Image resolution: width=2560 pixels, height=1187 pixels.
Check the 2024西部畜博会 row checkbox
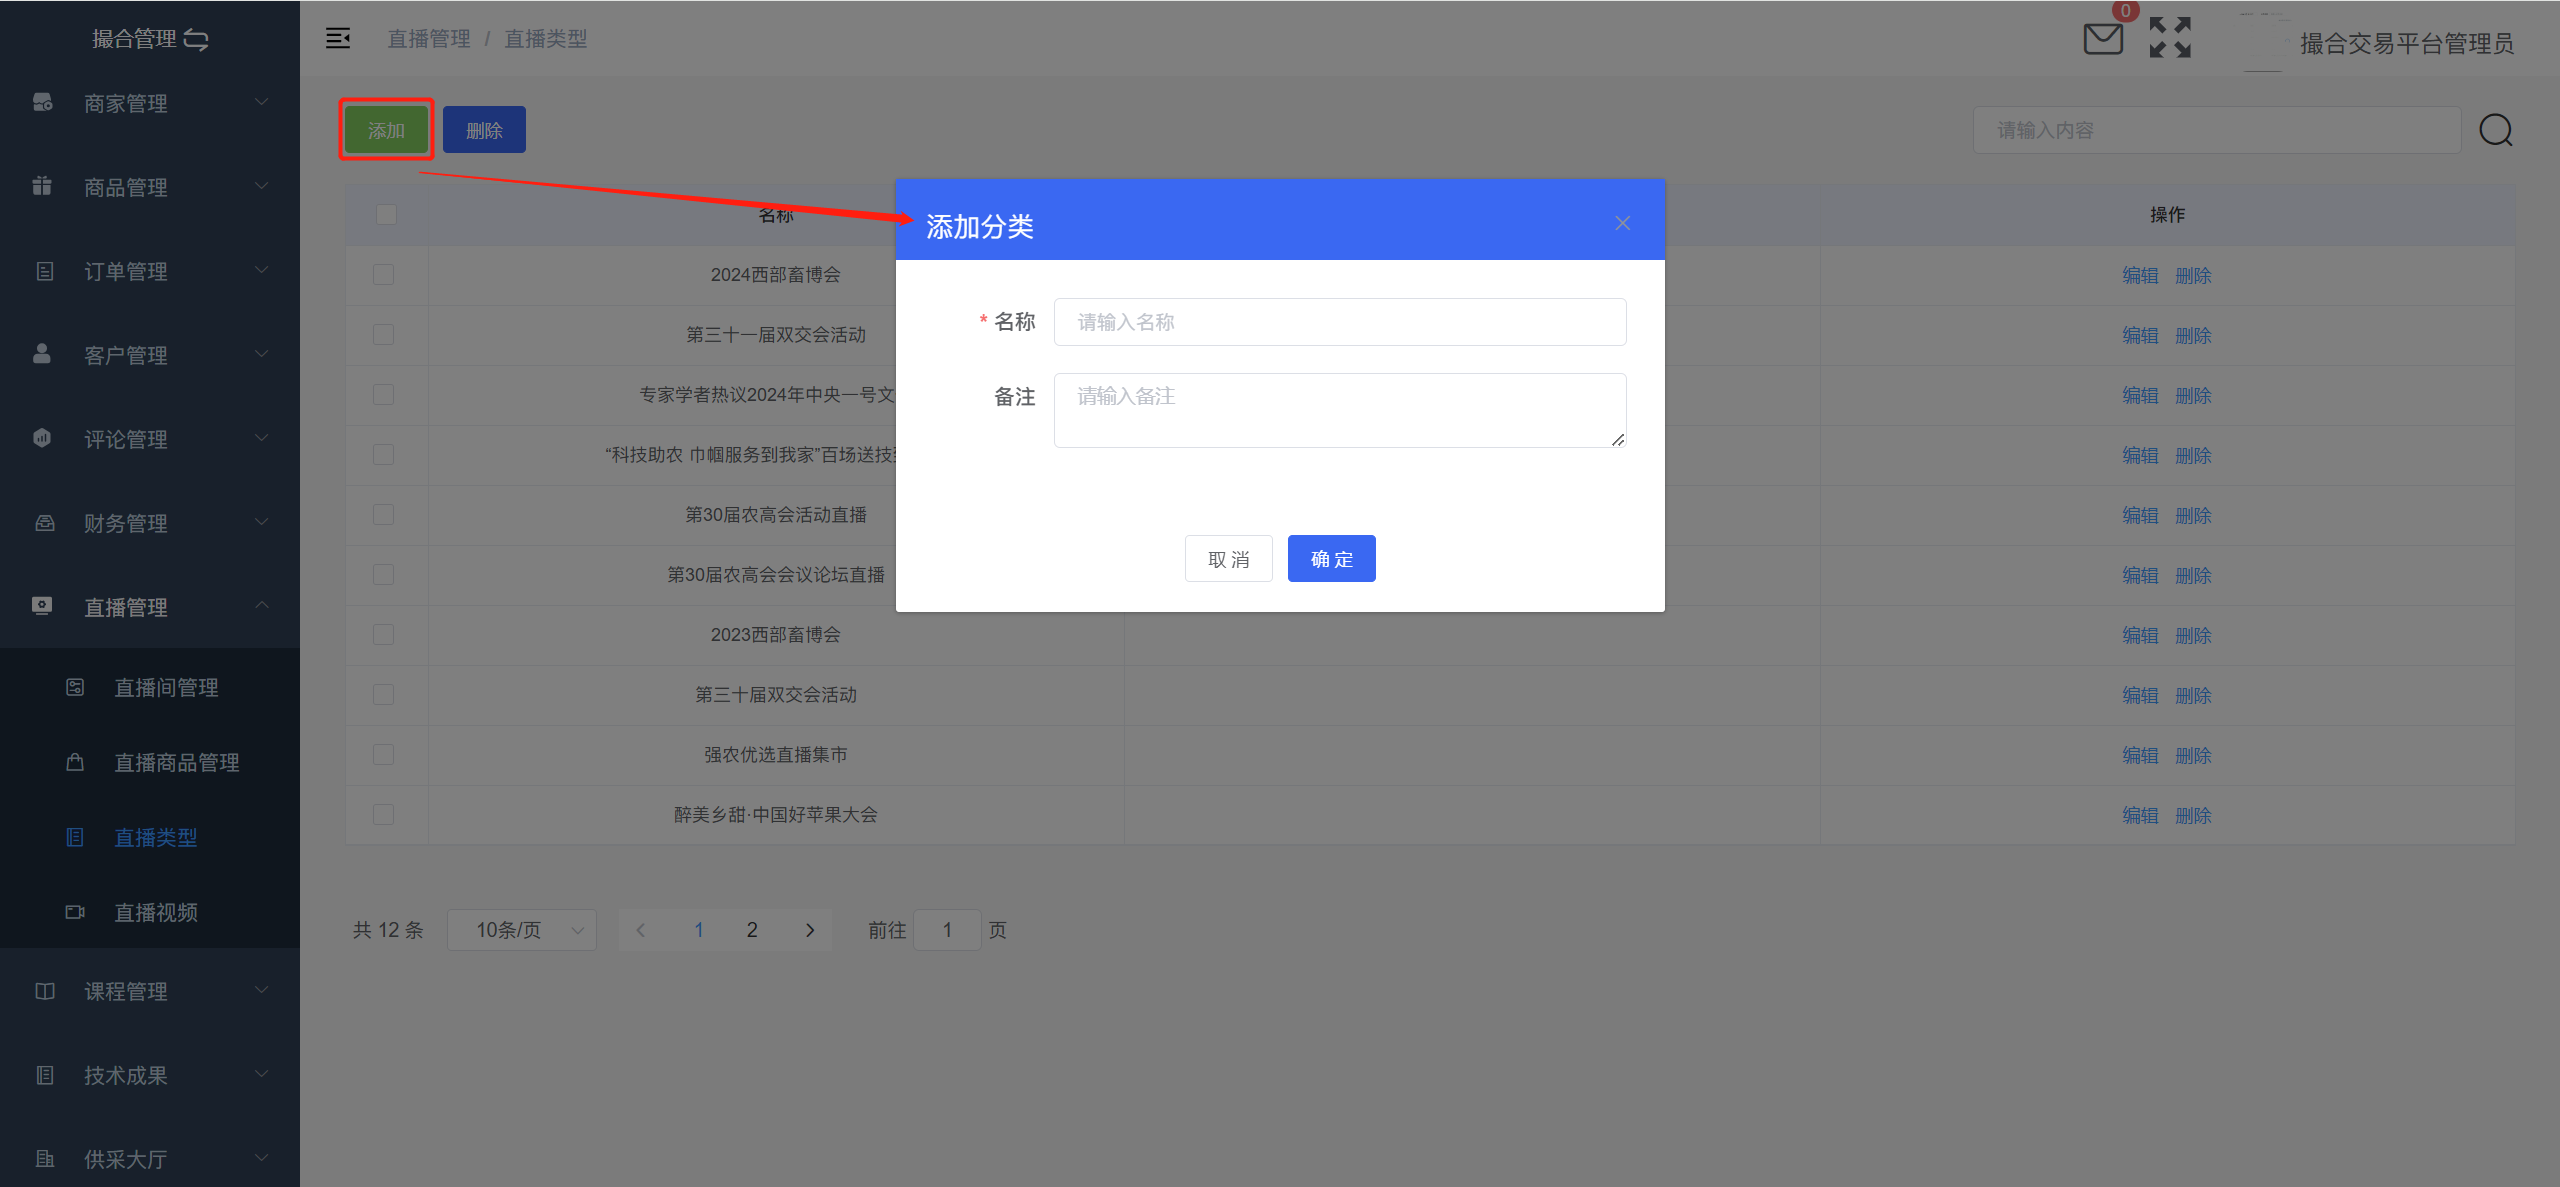pos(383,274)
